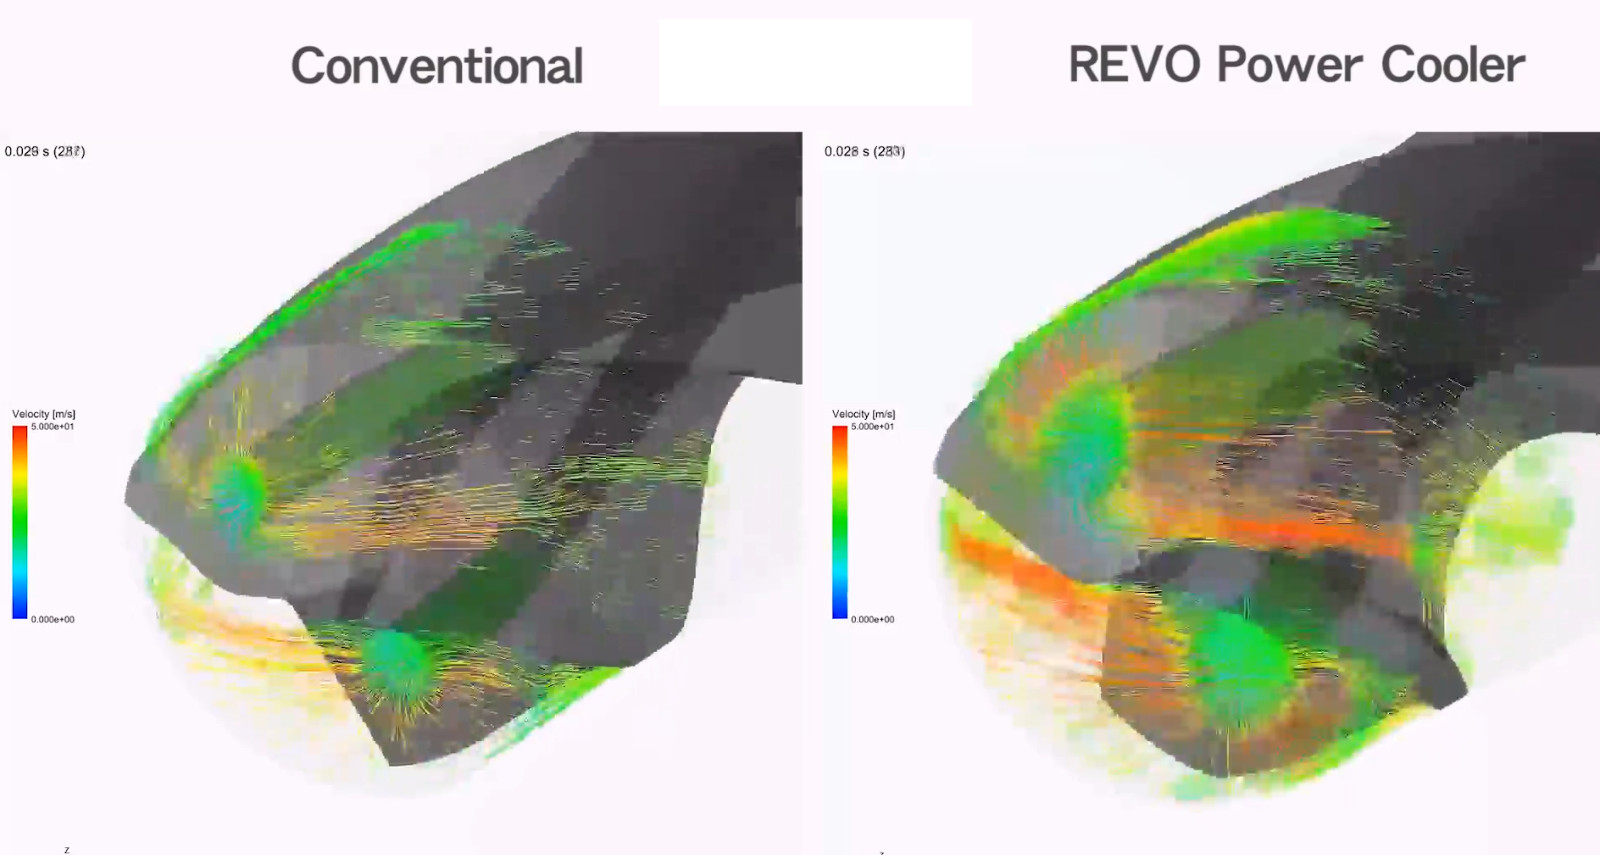
Task: Select the REVO panel's simulation time readout
Action: click(865, 151)
